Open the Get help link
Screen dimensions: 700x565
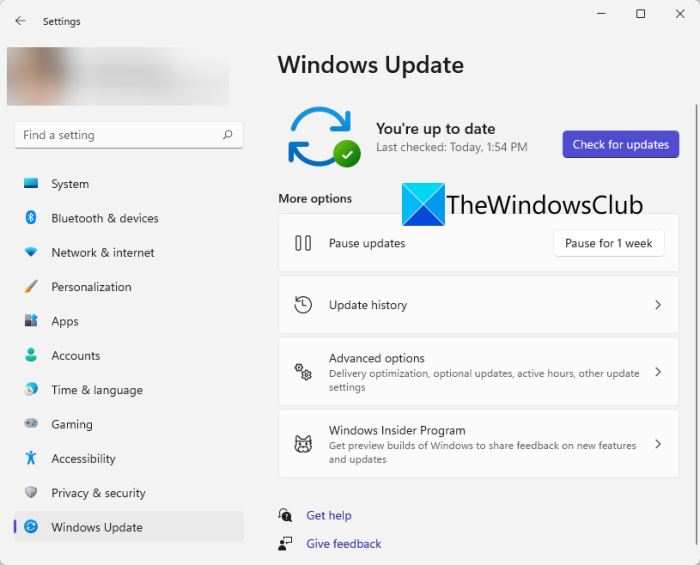tap(329, 515)
